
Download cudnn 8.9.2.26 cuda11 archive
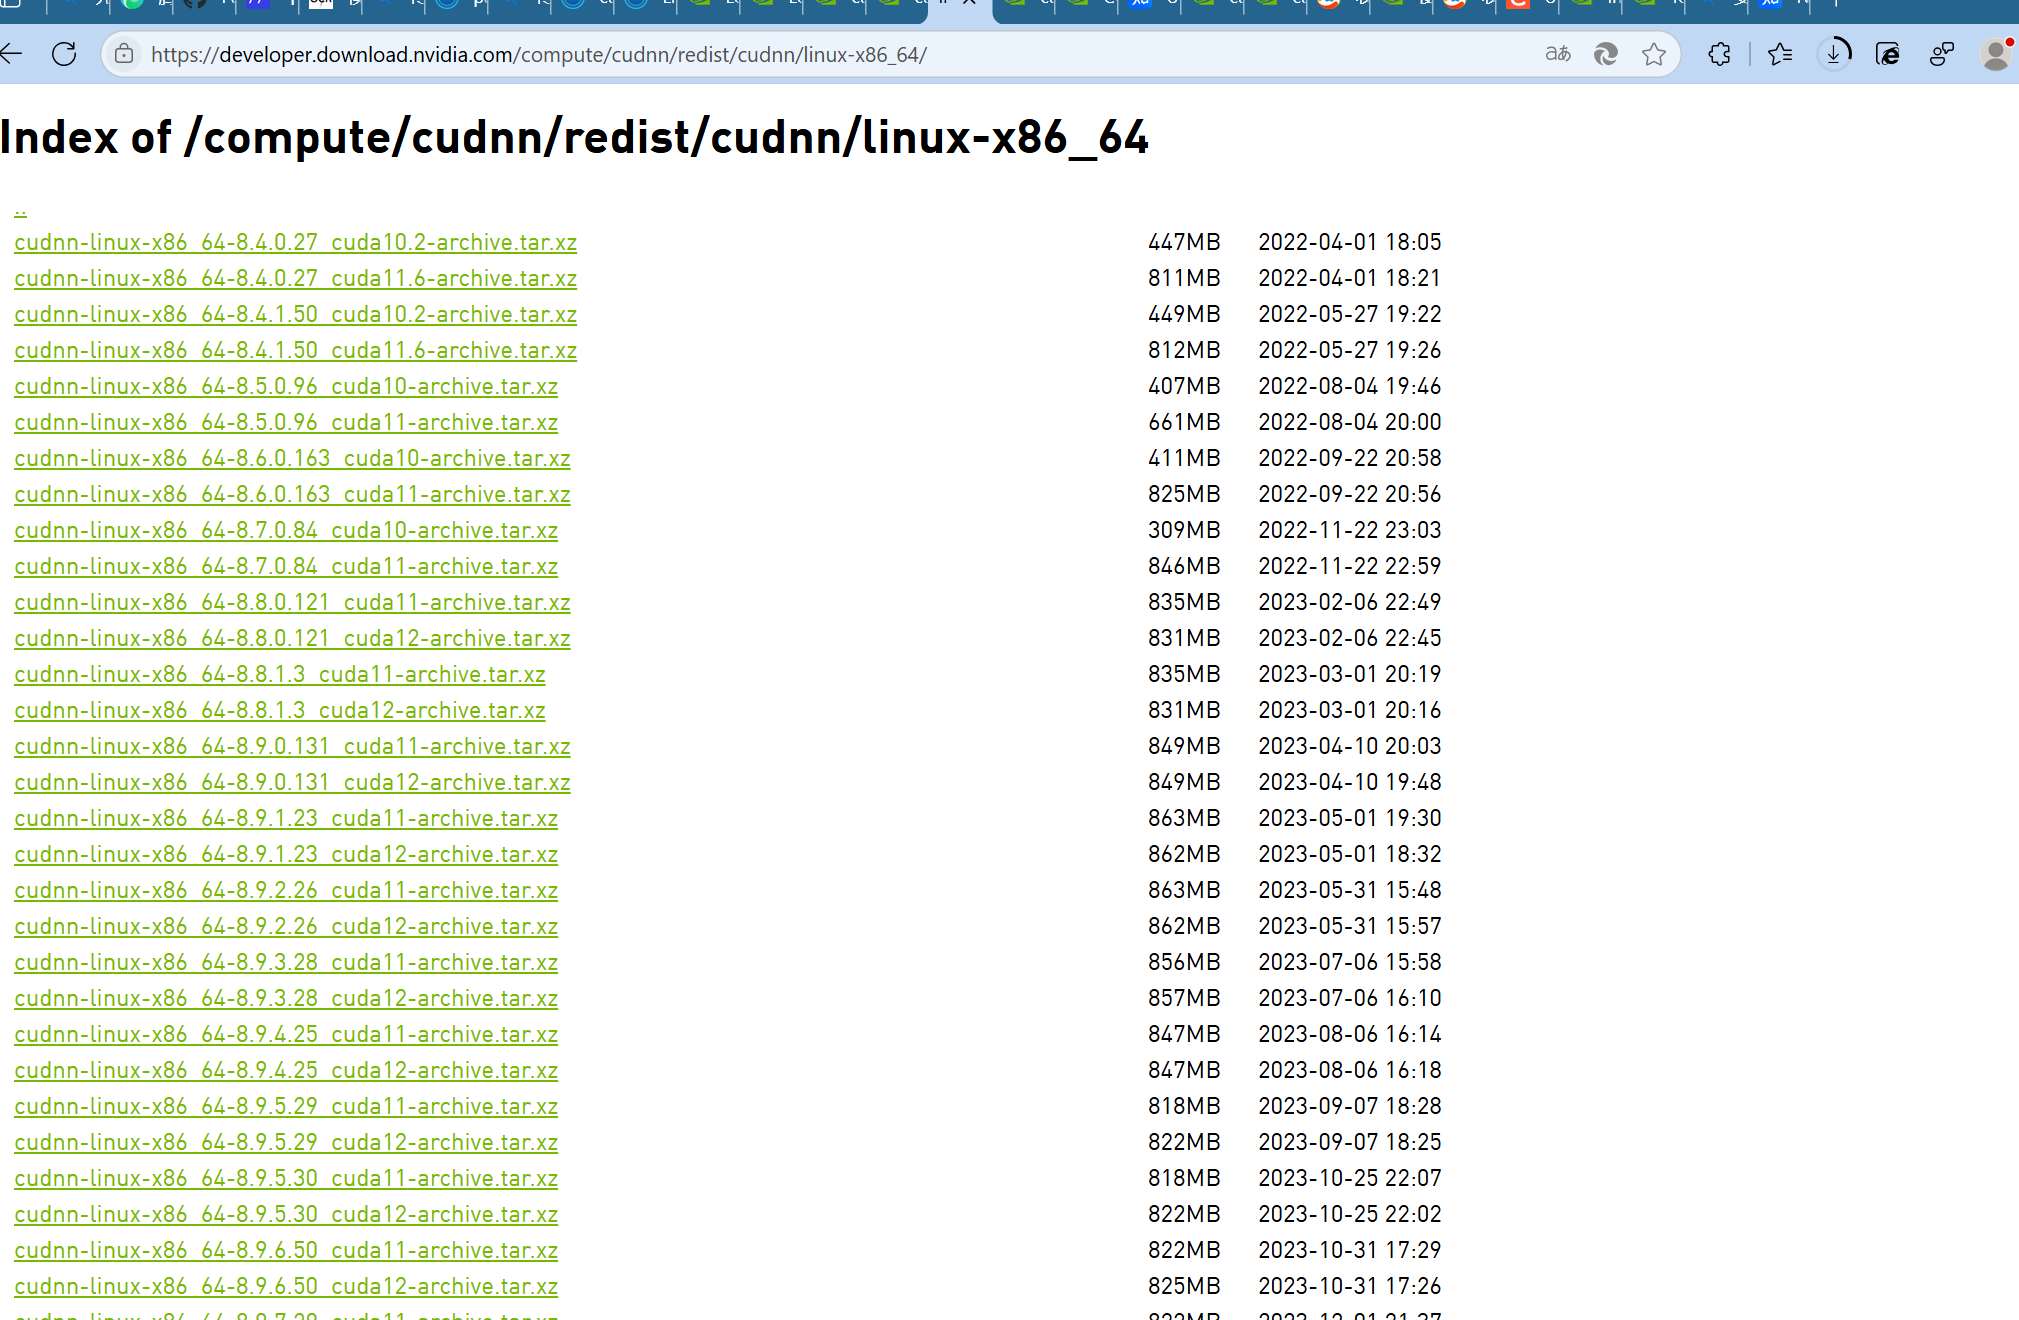(x=286, y=890)
